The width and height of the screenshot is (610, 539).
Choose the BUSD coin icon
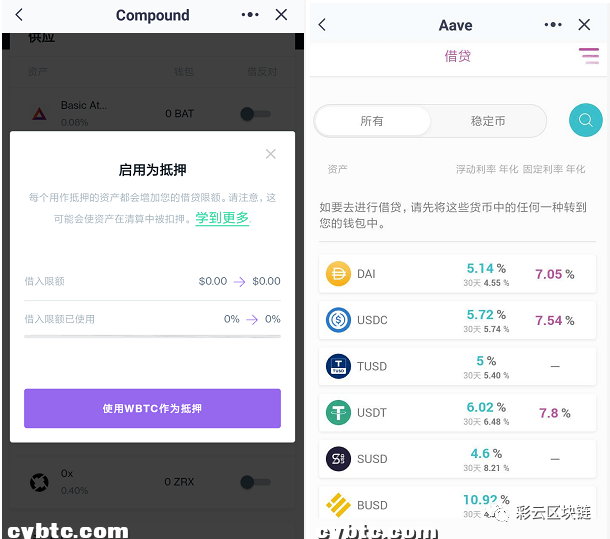pos(338,505)
